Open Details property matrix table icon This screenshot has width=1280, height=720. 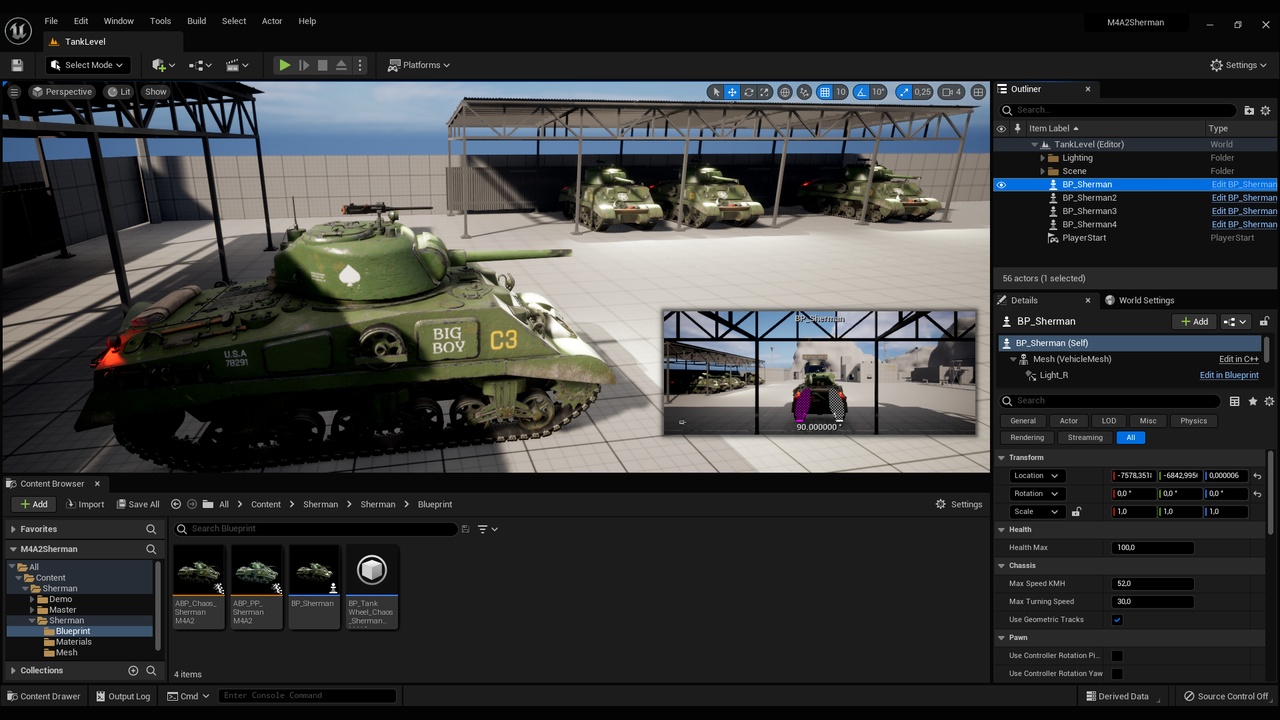click(x=1235, y=401)
